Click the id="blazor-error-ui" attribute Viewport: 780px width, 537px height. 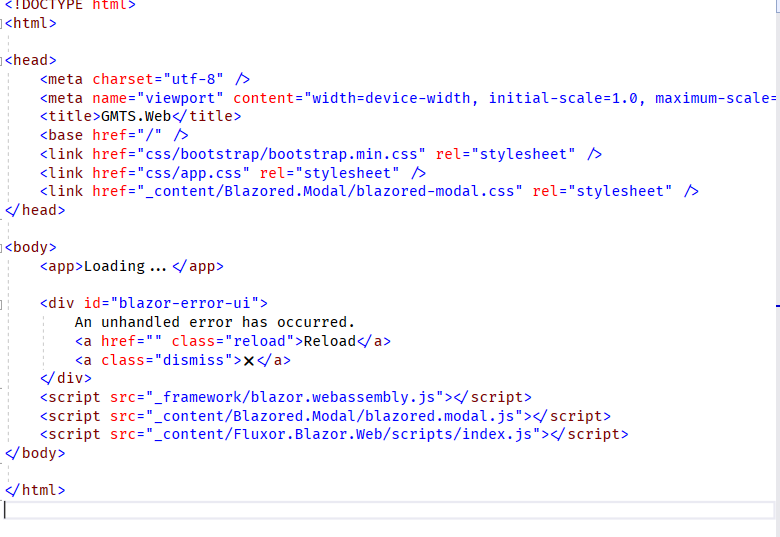(172, 303)
